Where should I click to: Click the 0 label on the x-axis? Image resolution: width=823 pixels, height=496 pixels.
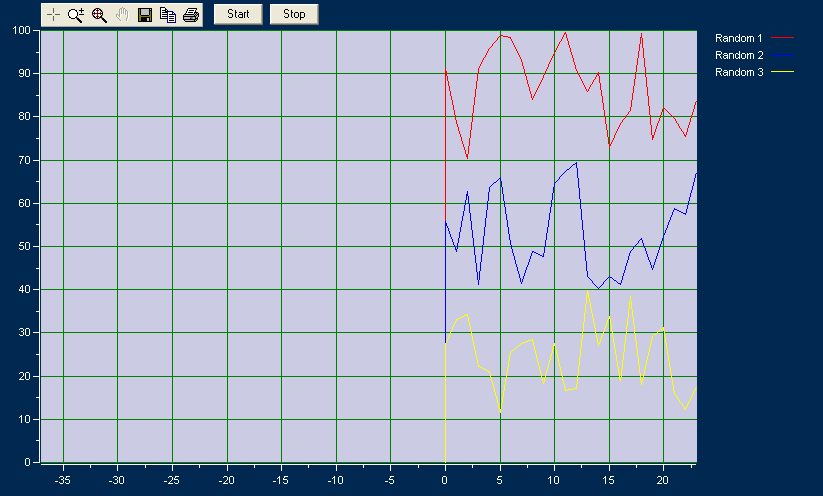click(x=445, y=479)
